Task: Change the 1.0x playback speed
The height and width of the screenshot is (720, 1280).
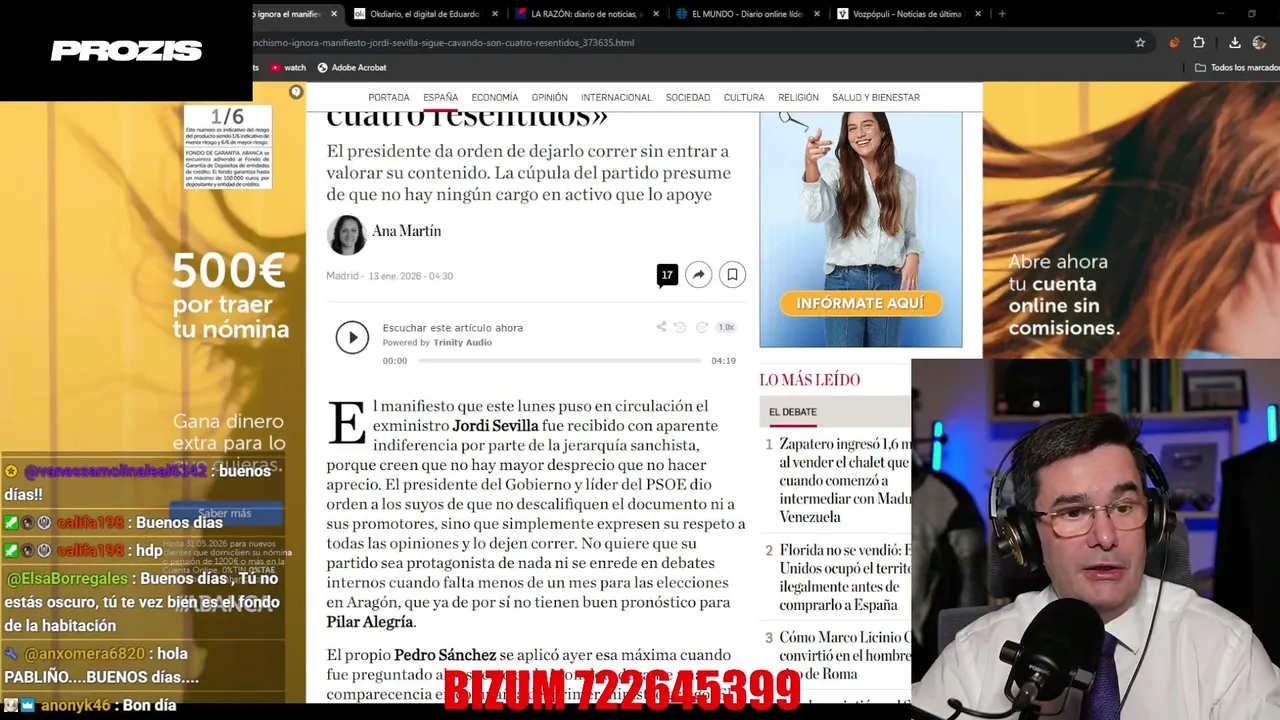Action: (x=726, y=327)
